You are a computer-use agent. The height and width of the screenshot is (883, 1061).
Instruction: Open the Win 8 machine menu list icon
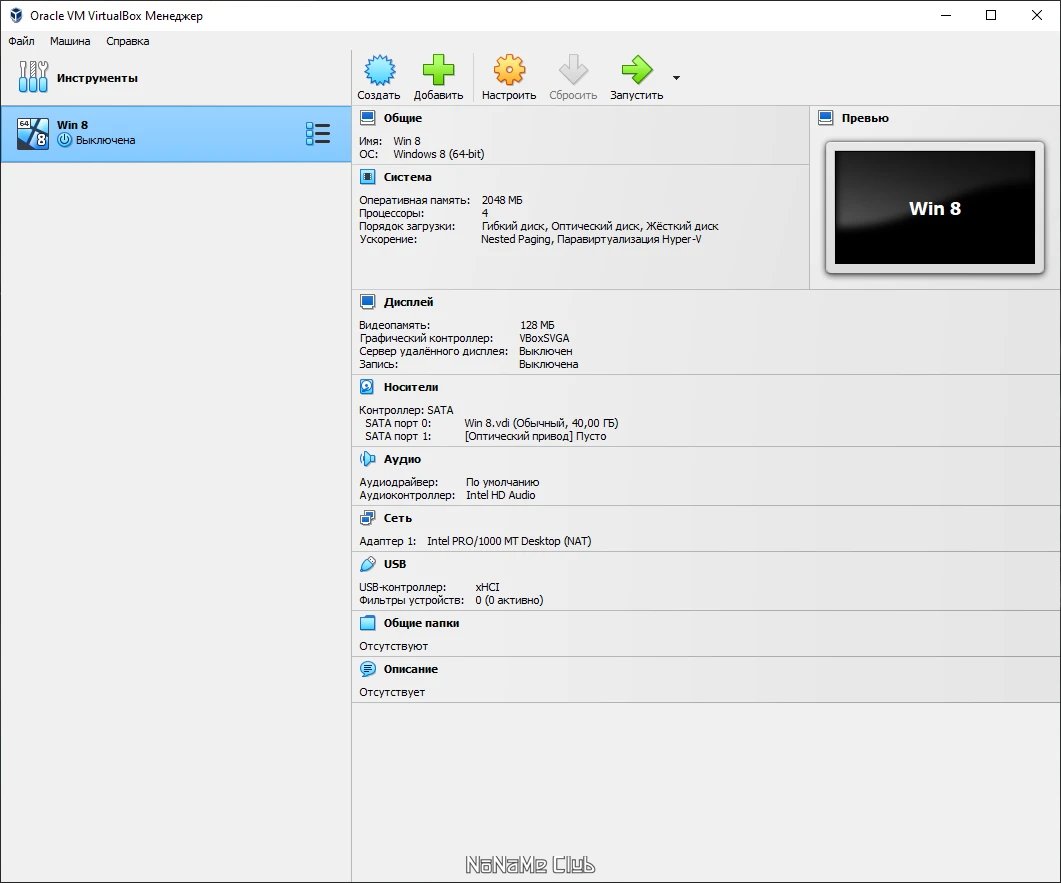coord(318,133)
